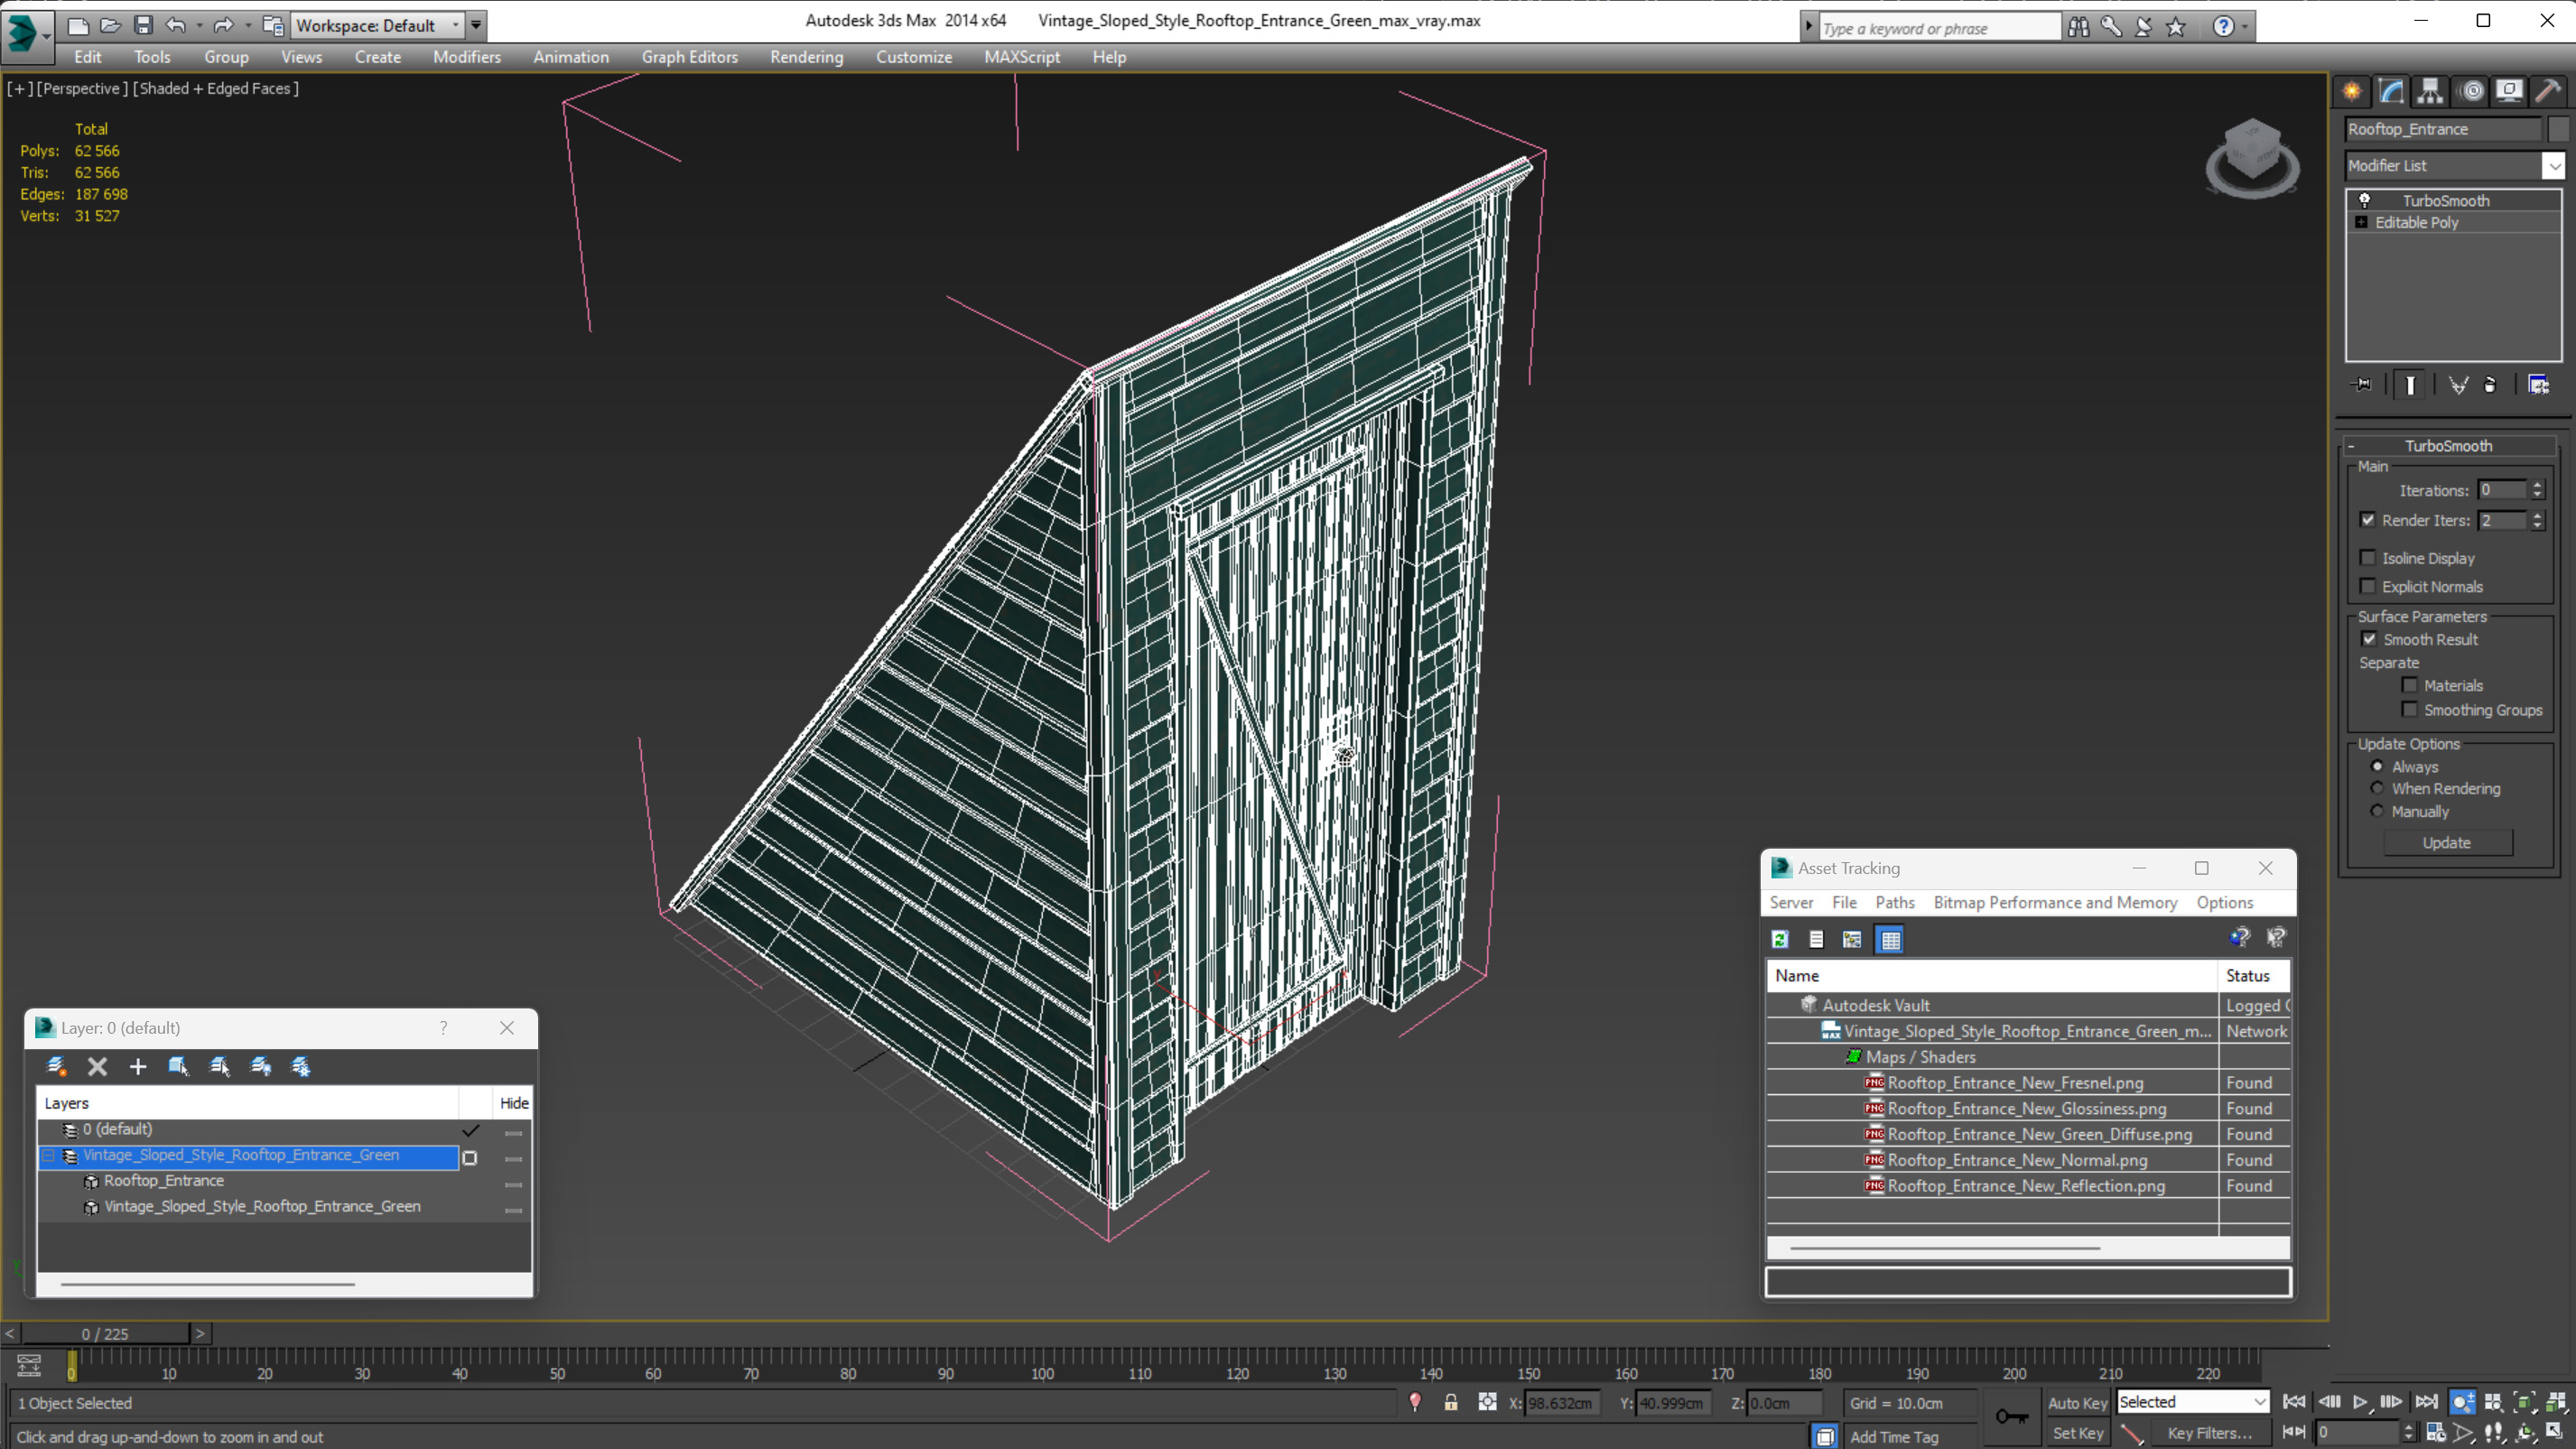The height and width of the screenshot is (1449, 2576).
Task: Open the Motion panel tab
Action: click(2471, 91)
